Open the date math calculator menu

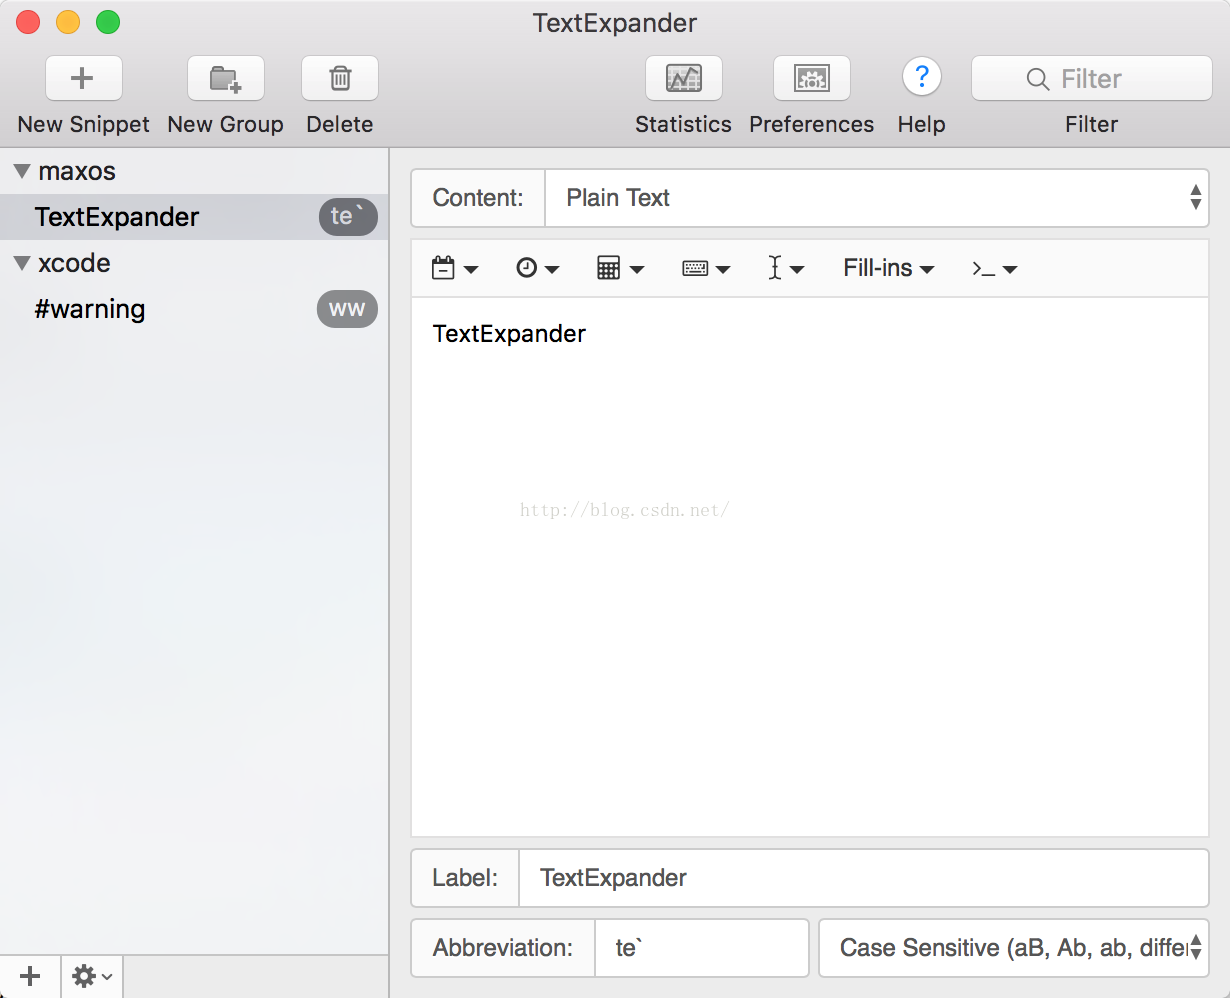(x=620, y=268)
